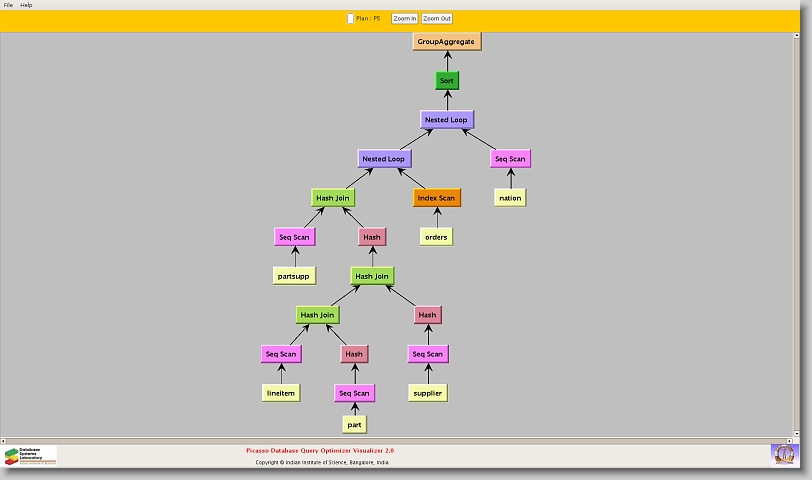
Task: Click the institute emblem in bottom right corner
Action: [785, 454]
